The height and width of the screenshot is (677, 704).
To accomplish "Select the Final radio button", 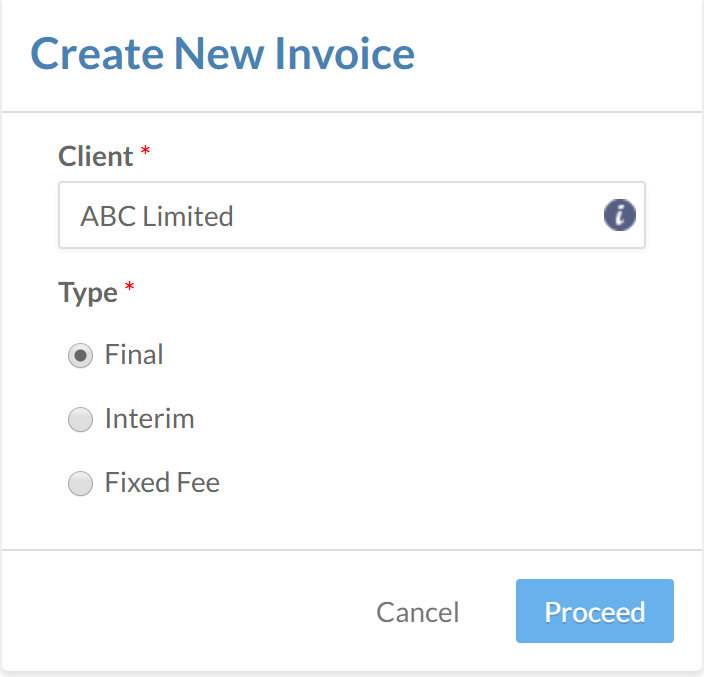I will coord(80,355).
